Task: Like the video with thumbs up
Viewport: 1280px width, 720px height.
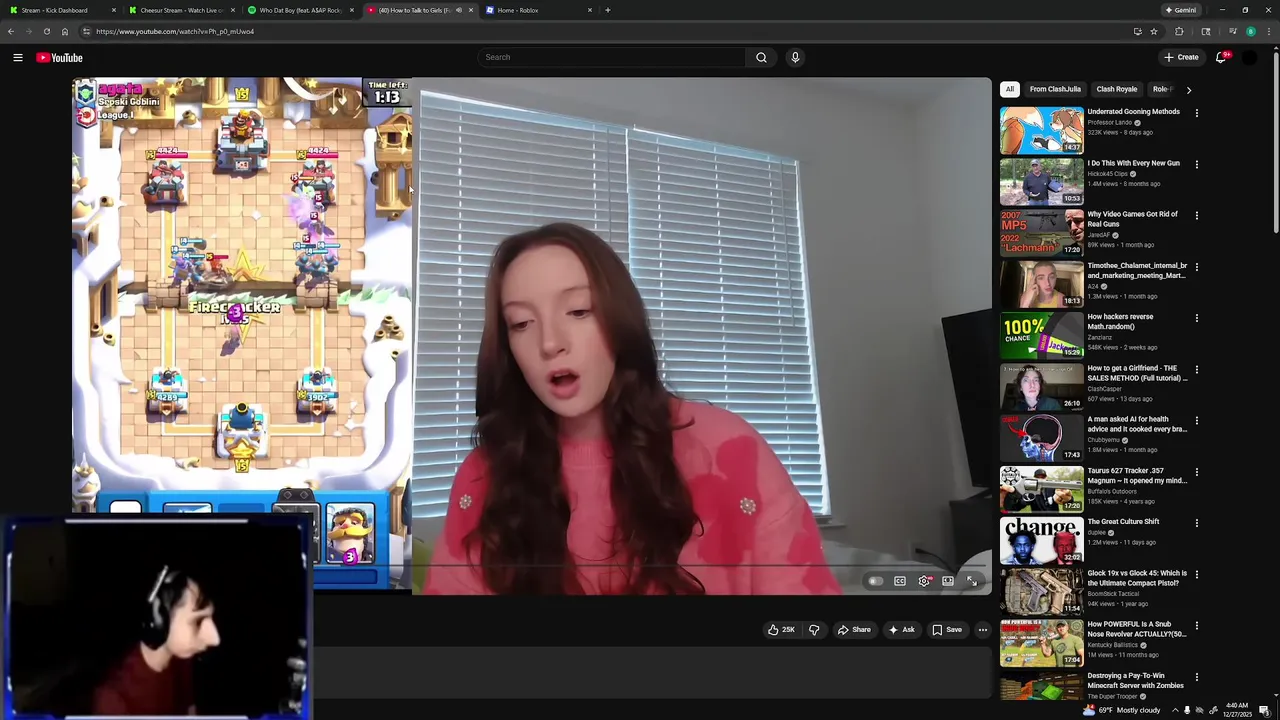Action: (781, 630)
